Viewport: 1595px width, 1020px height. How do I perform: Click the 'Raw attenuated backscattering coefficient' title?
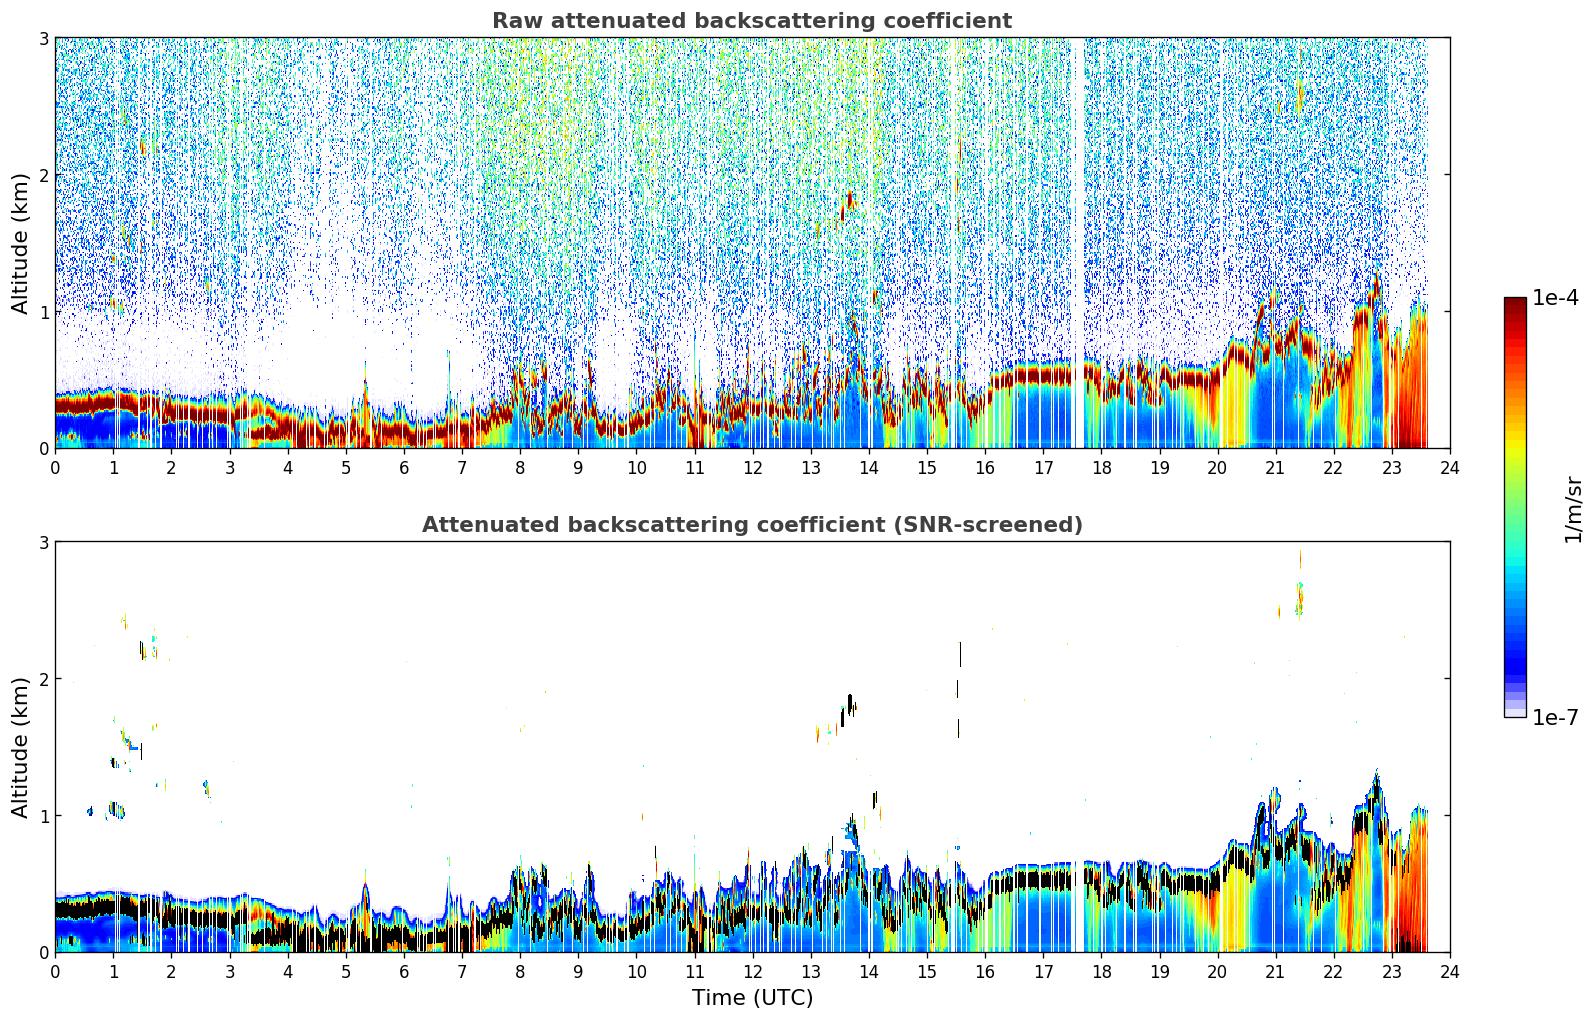click(752, 21)
